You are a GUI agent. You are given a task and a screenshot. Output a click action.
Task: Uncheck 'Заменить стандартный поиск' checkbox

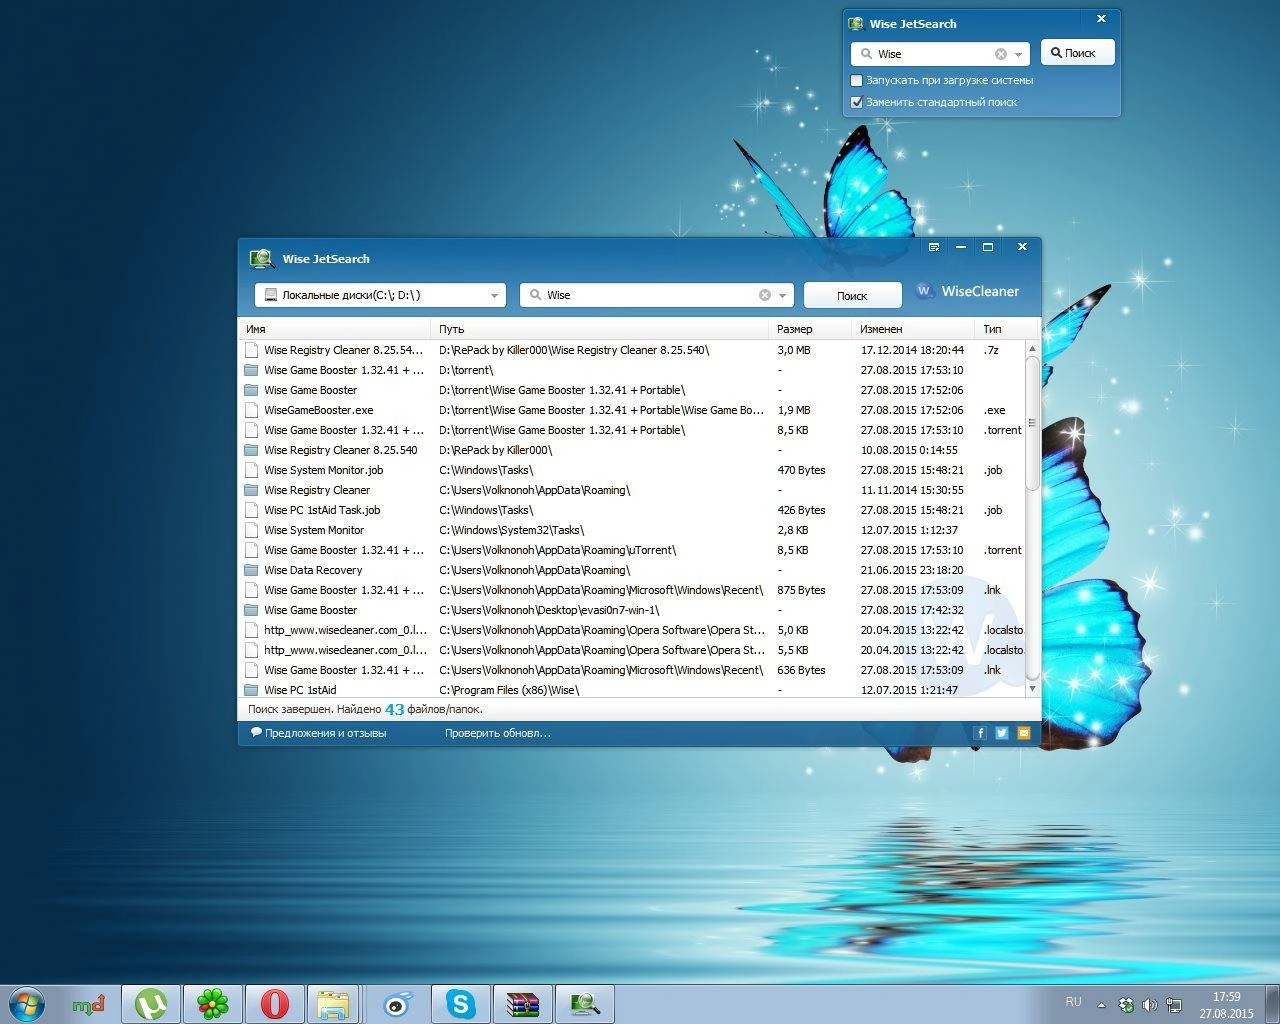pos(856,102)
